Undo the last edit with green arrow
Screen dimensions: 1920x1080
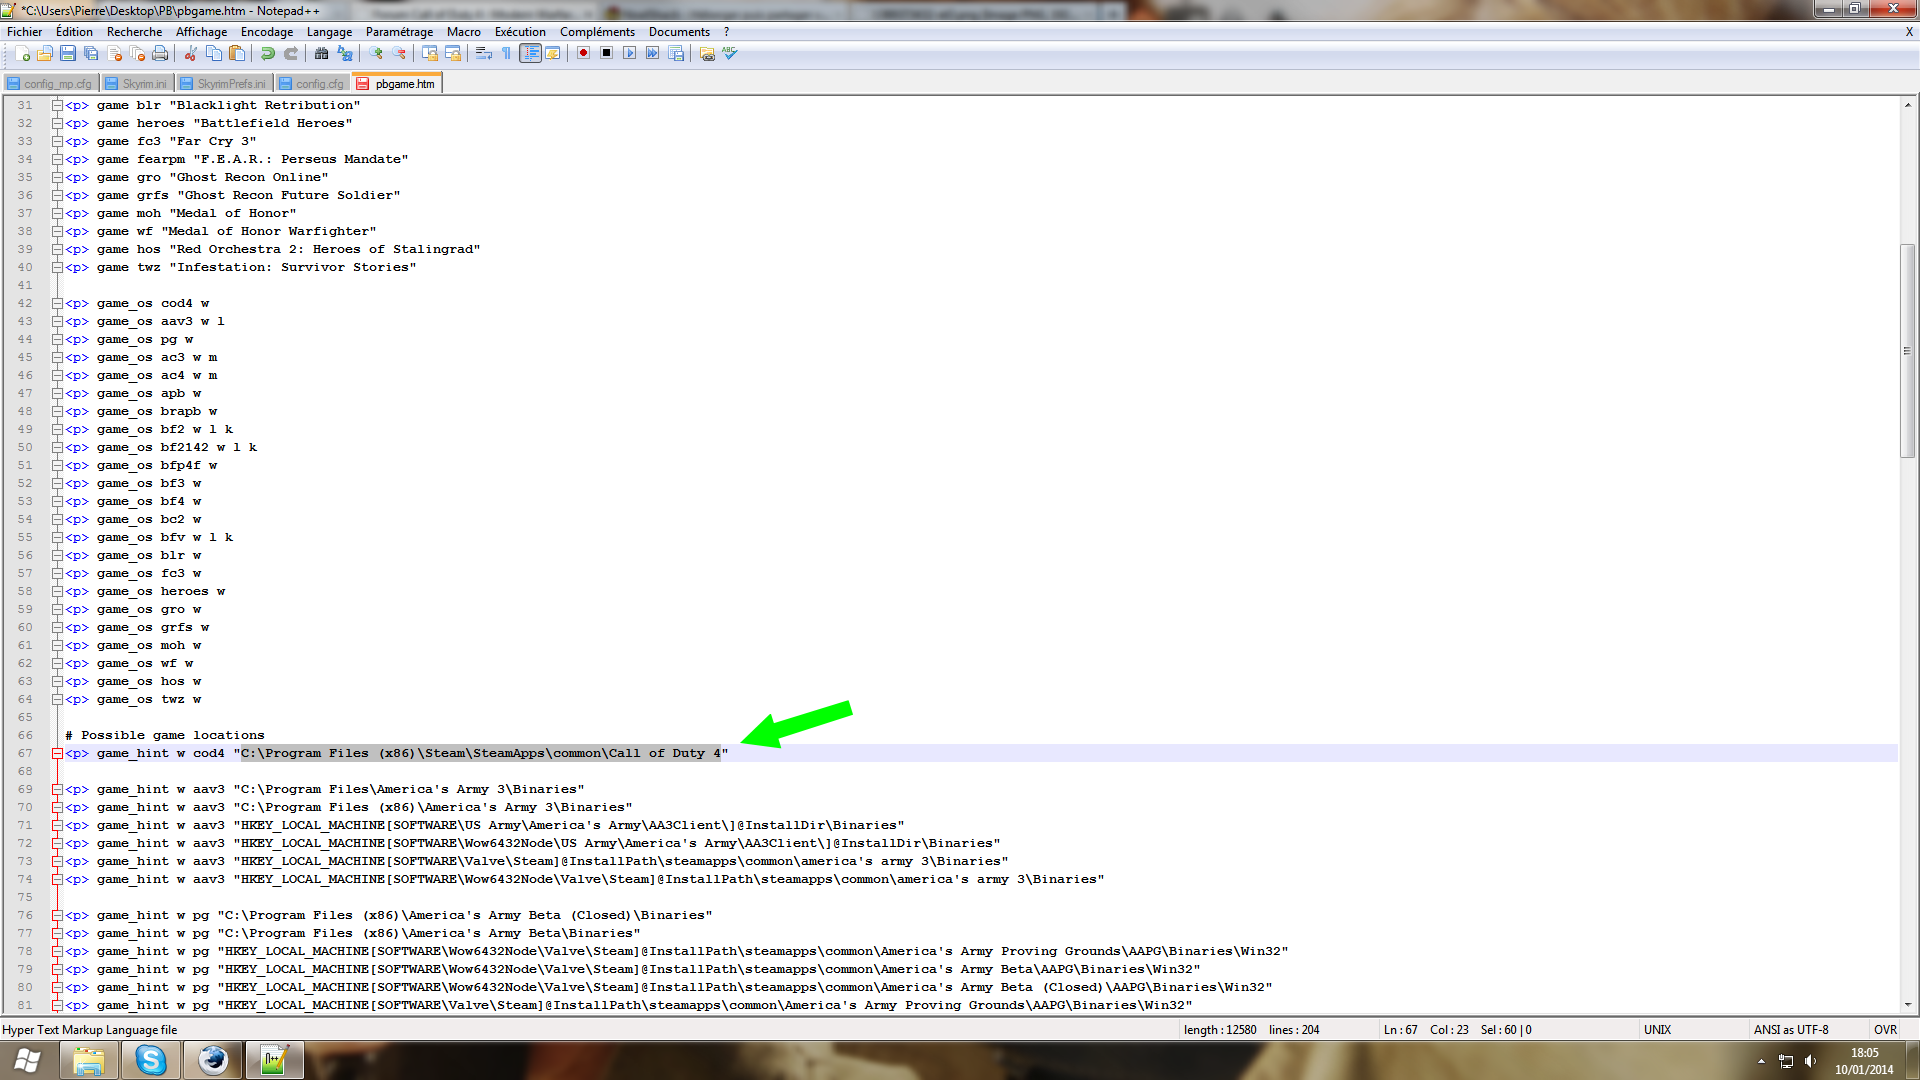(268, 54)
